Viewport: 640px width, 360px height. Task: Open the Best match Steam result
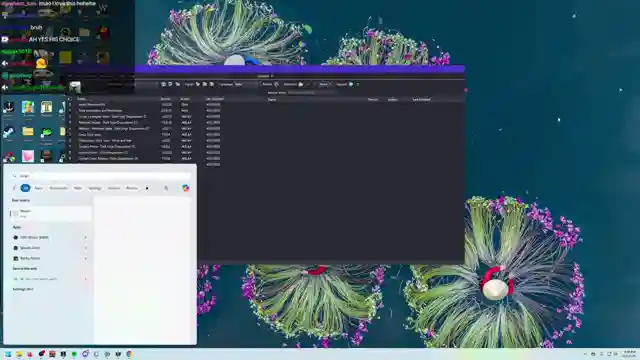click(51, 213)
